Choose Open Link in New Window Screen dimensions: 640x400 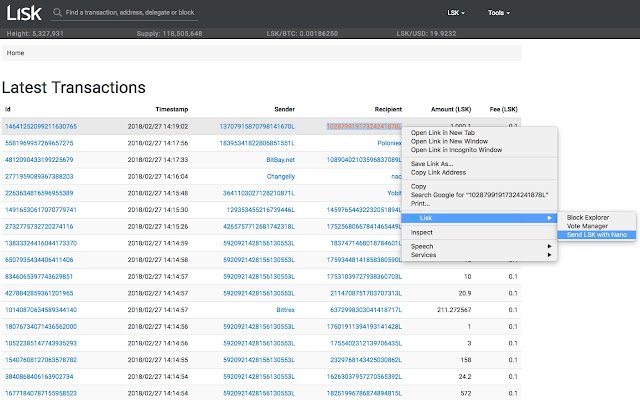point(449,141)
